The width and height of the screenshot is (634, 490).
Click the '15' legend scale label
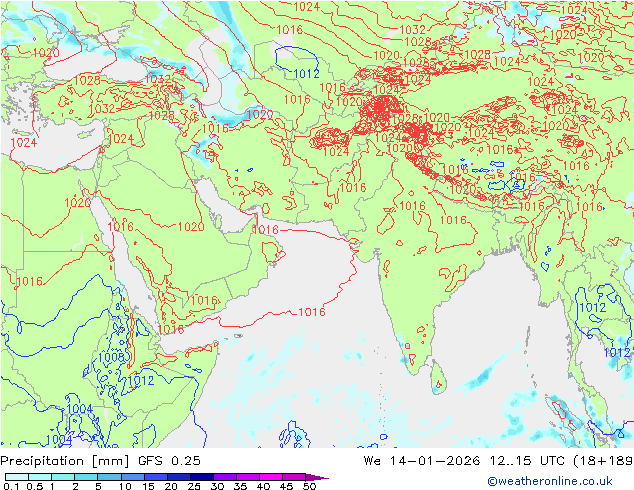coord(148,486)
